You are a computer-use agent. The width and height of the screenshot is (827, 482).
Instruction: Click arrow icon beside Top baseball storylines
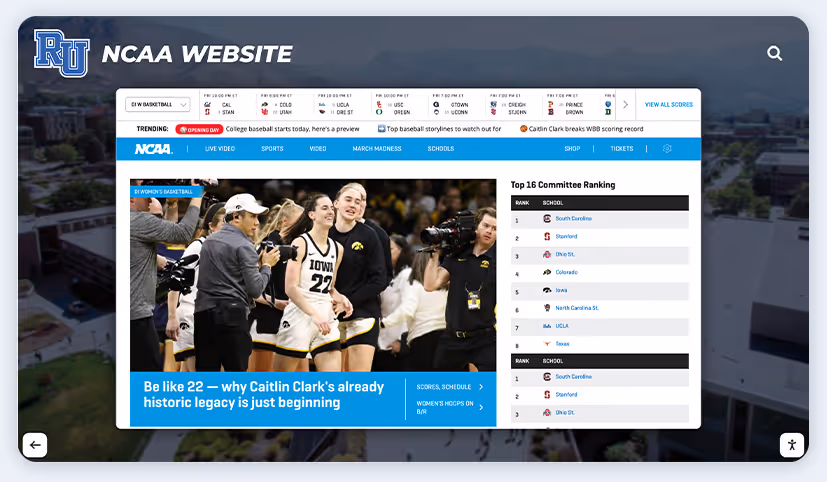(x=381, y=129)
